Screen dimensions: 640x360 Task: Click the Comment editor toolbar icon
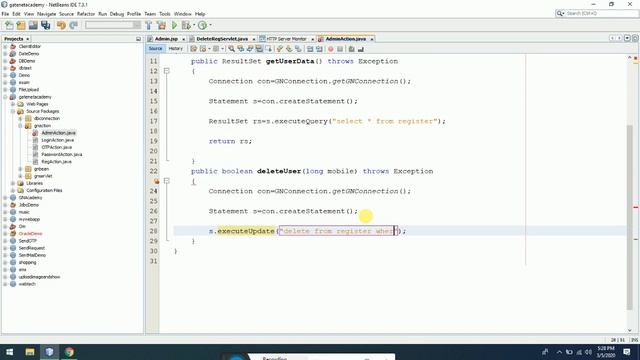[x=351, y=49]
